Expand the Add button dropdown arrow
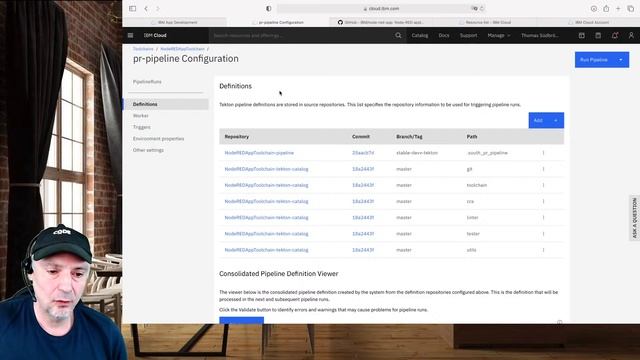 556,120
